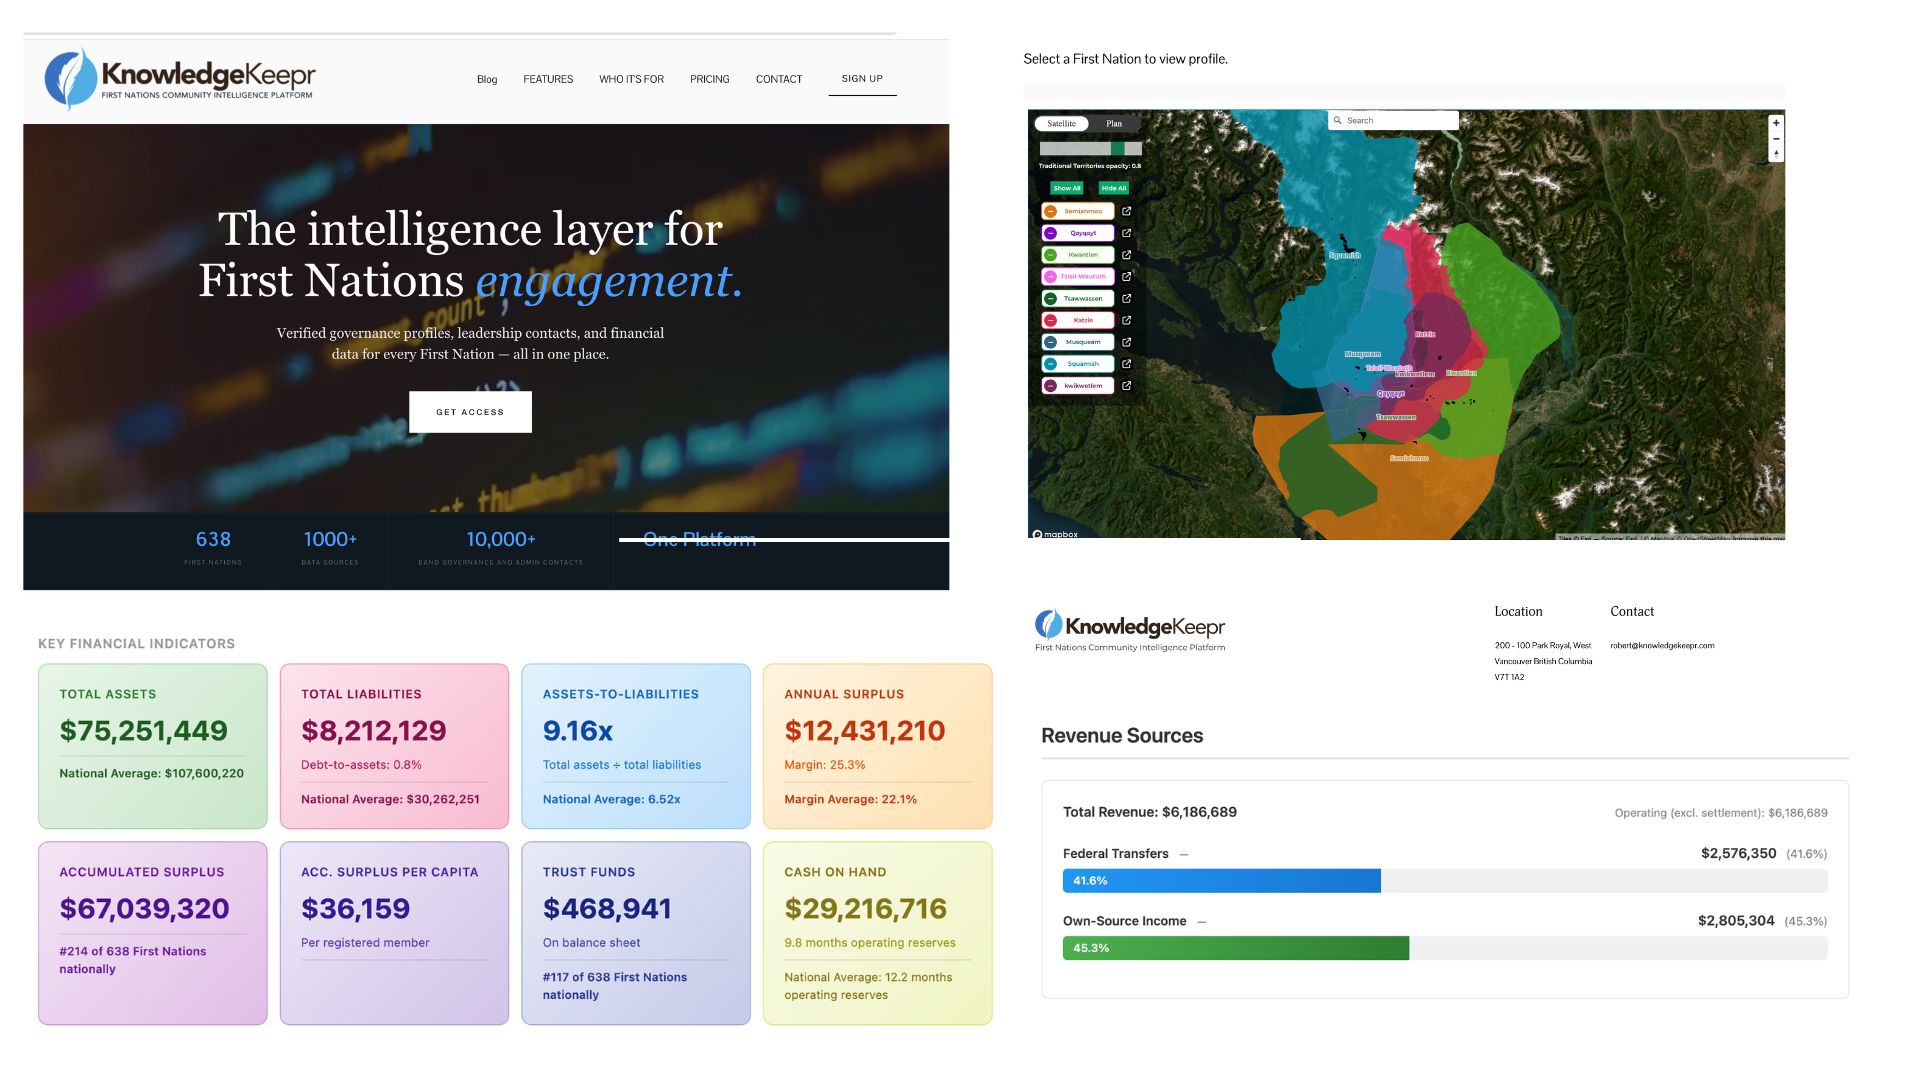Image resolution: width=1920 pixels, height=1080 pixels.
Task: Zoom out on the map with minus icon
Action: click(x=1776, y=139)
